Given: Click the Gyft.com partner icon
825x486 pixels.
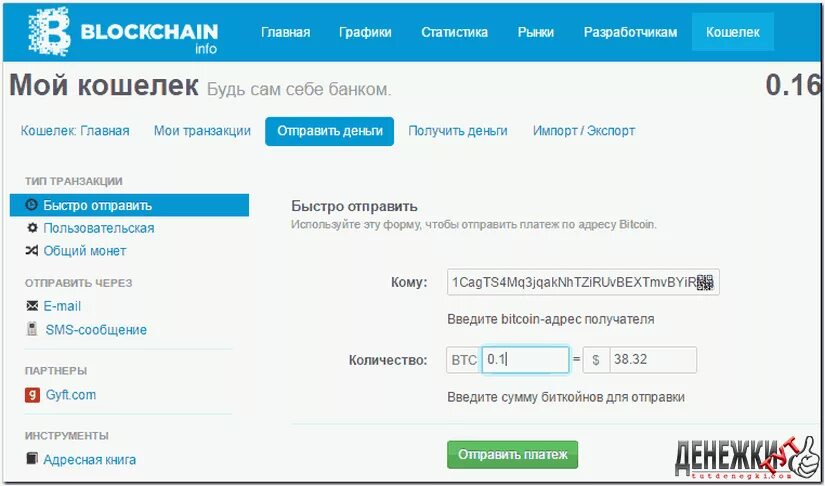Looking at the screenshot, I should point(32,394).
